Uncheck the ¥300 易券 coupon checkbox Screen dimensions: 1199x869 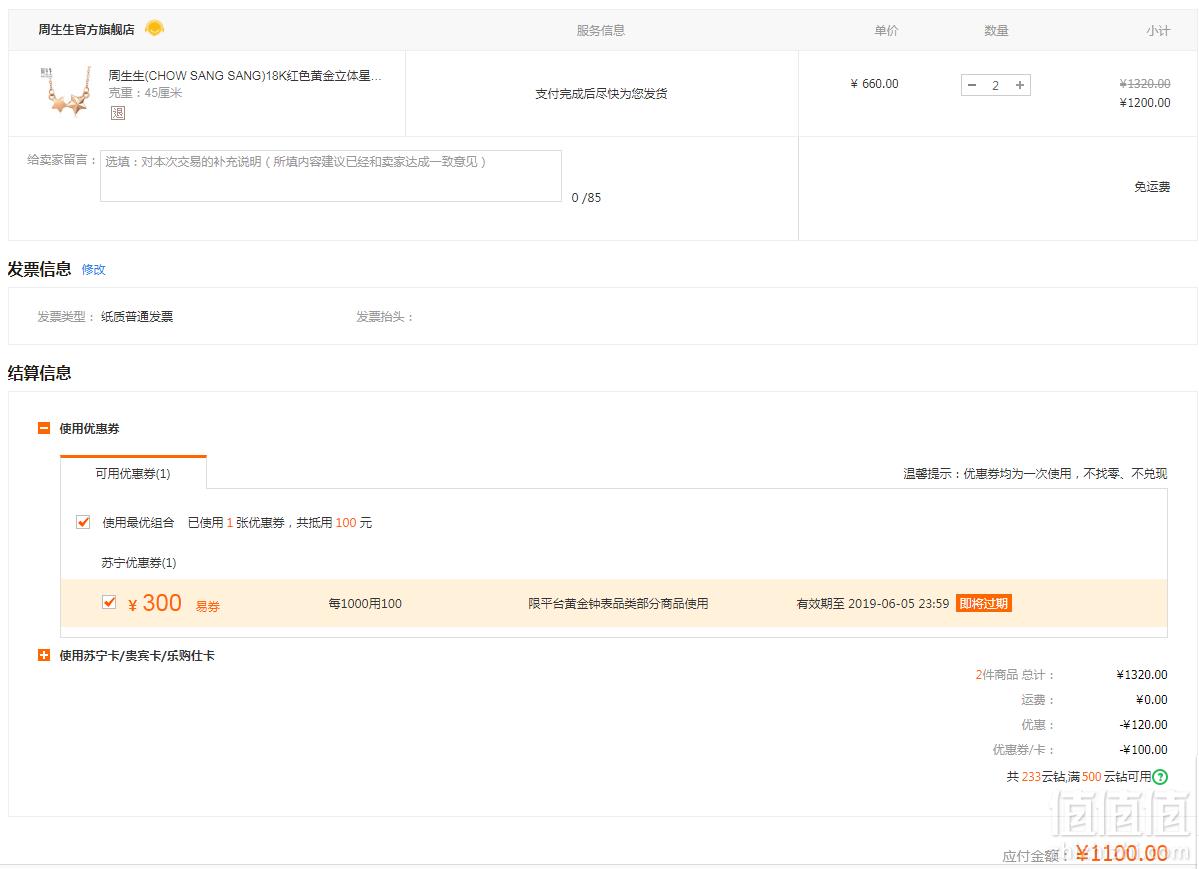[109, 602]
